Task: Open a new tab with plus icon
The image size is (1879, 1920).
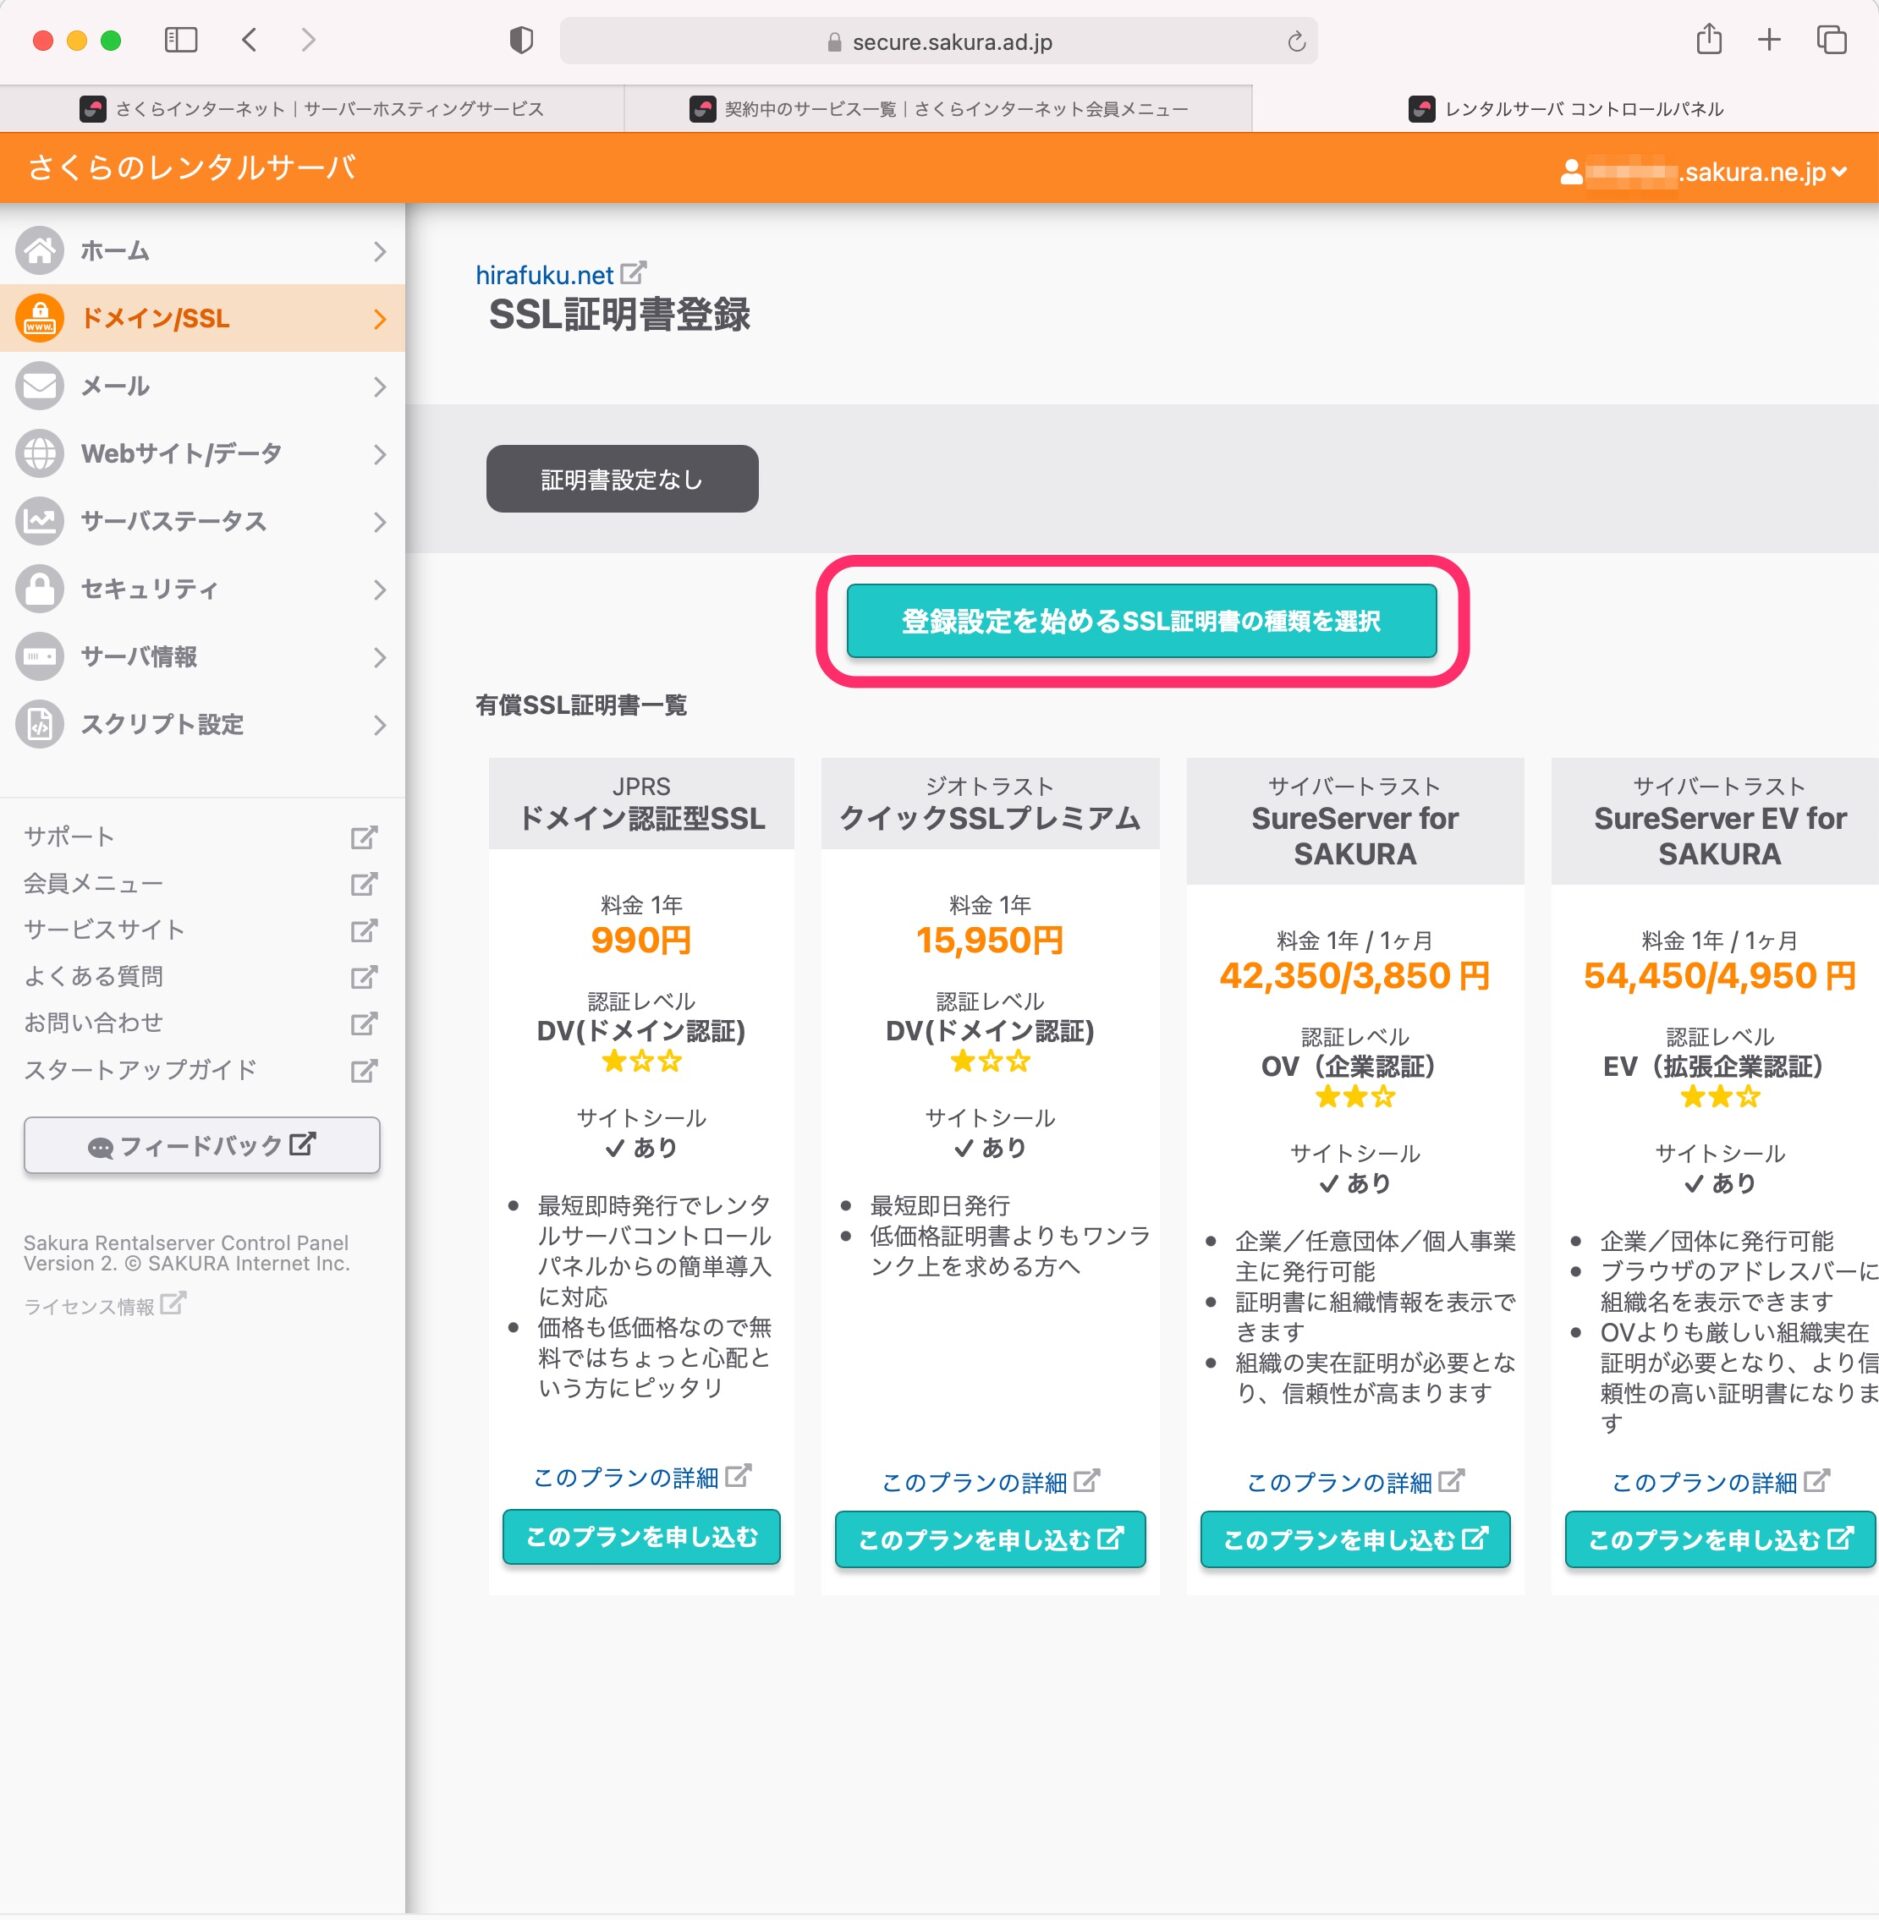Action: (x=1769, y=40)
